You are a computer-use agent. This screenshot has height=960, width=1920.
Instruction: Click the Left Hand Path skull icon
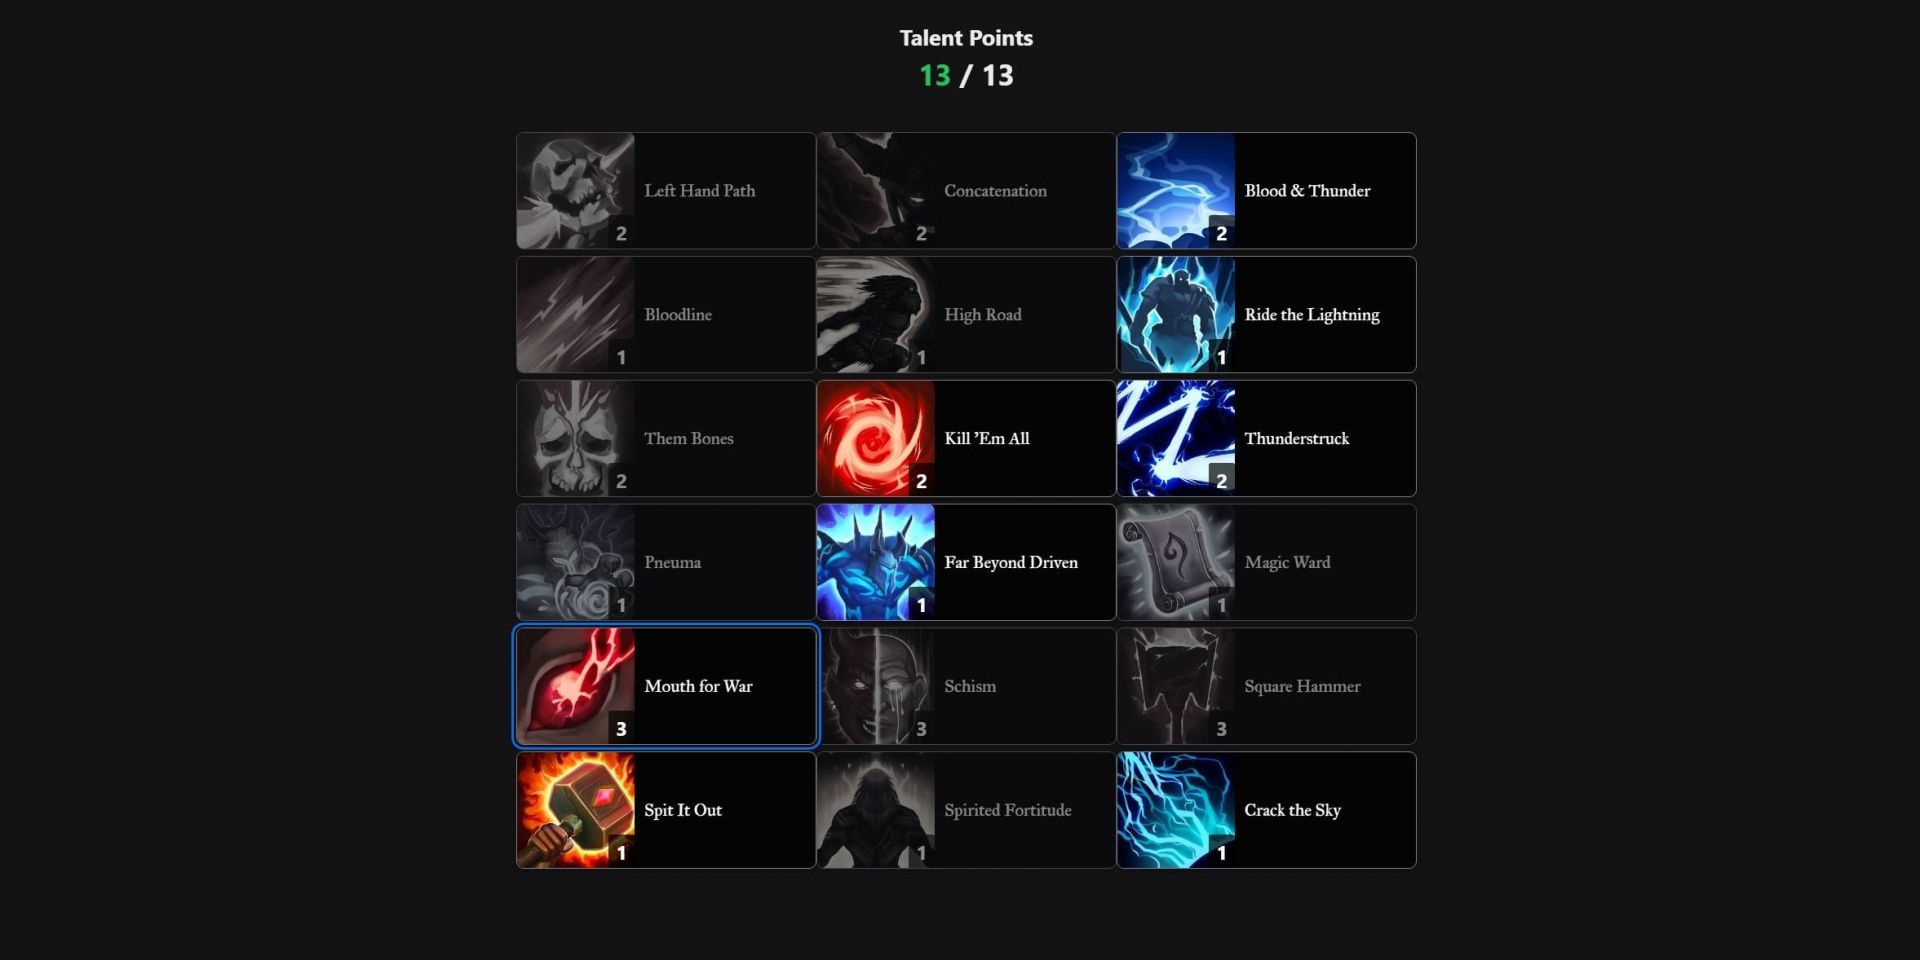575,191
